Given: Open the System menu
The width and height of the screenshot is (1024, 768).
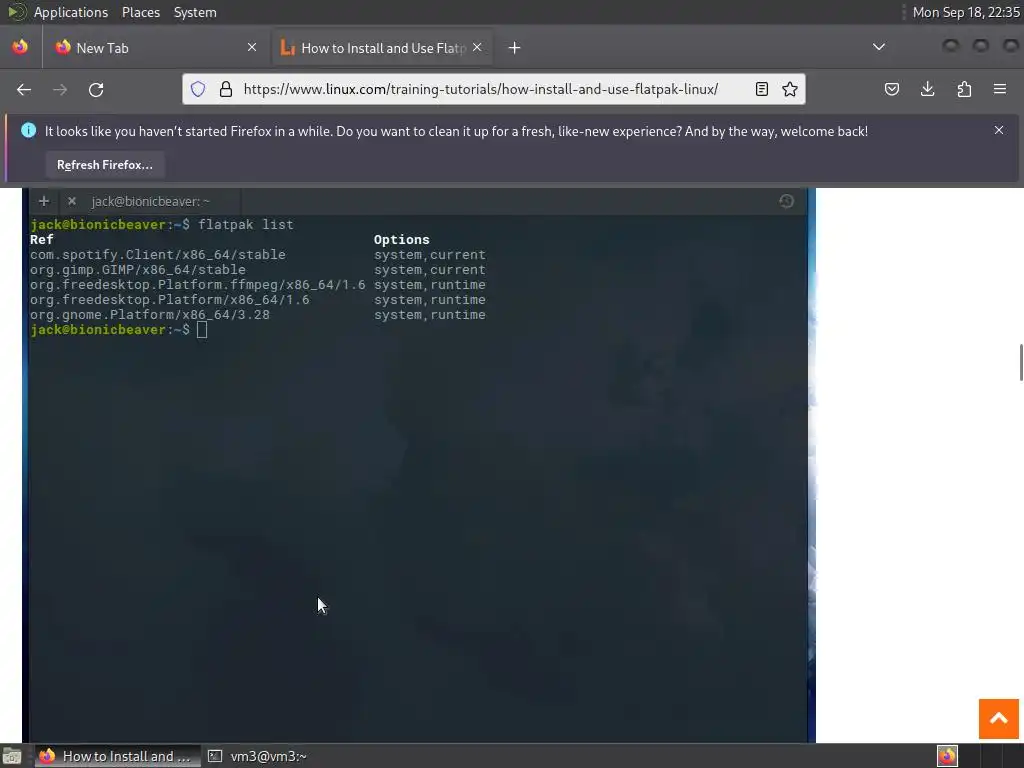Looking at the screenshot, I should coord(195,12).
